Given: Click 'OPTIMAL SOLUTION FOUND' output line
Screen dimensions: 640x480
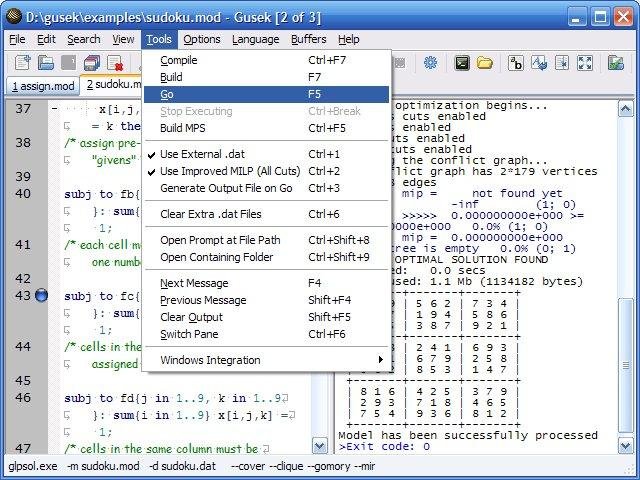Looking at the screenshot, I should (471, 260).
